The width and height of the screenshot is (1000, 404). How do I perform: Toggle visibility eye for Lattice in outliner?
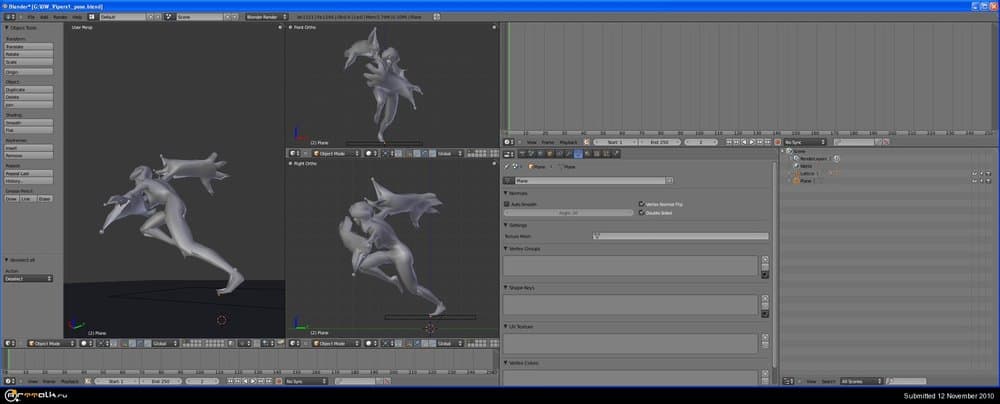[975, 173]
